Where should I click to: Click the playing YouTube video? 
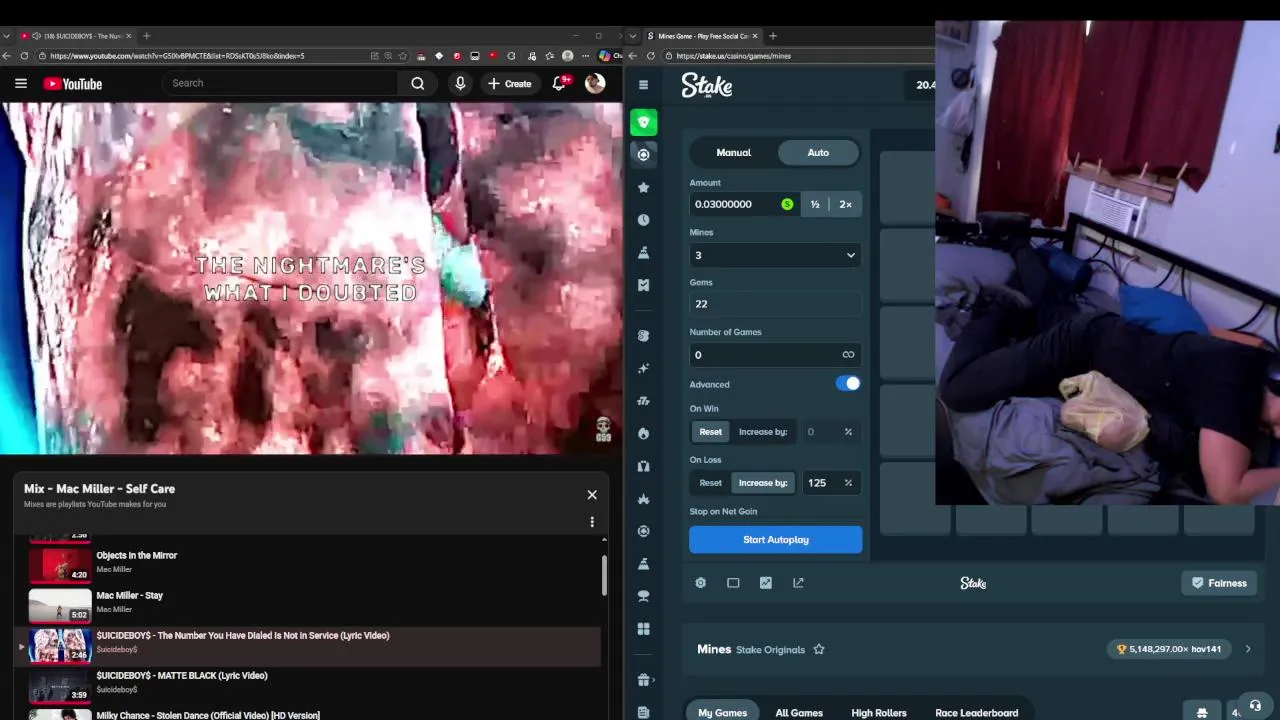point(311,279)
